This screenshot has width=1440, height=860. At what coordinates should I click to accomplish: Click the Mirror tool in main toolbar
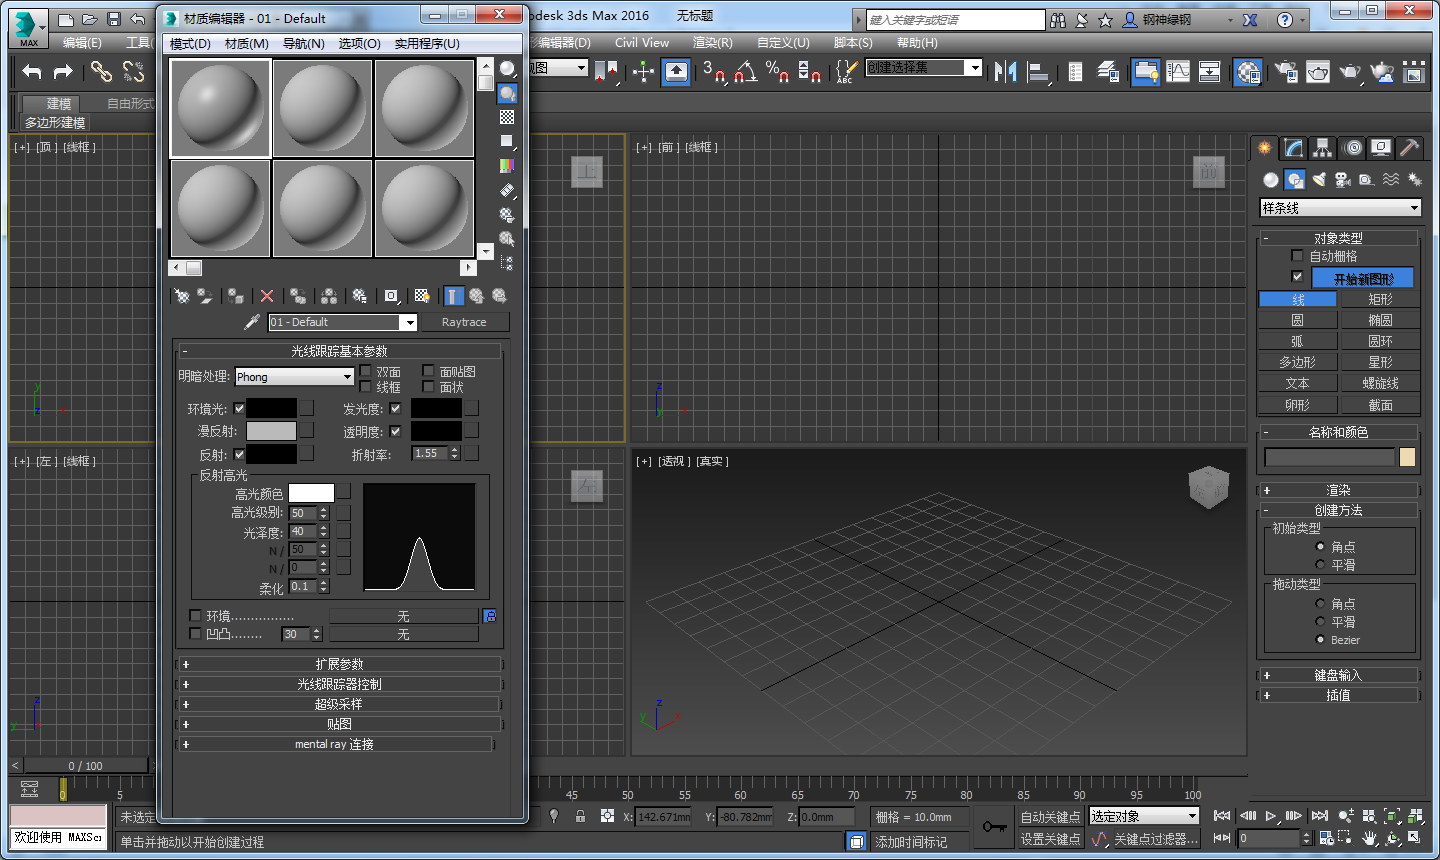[1006, 71]
